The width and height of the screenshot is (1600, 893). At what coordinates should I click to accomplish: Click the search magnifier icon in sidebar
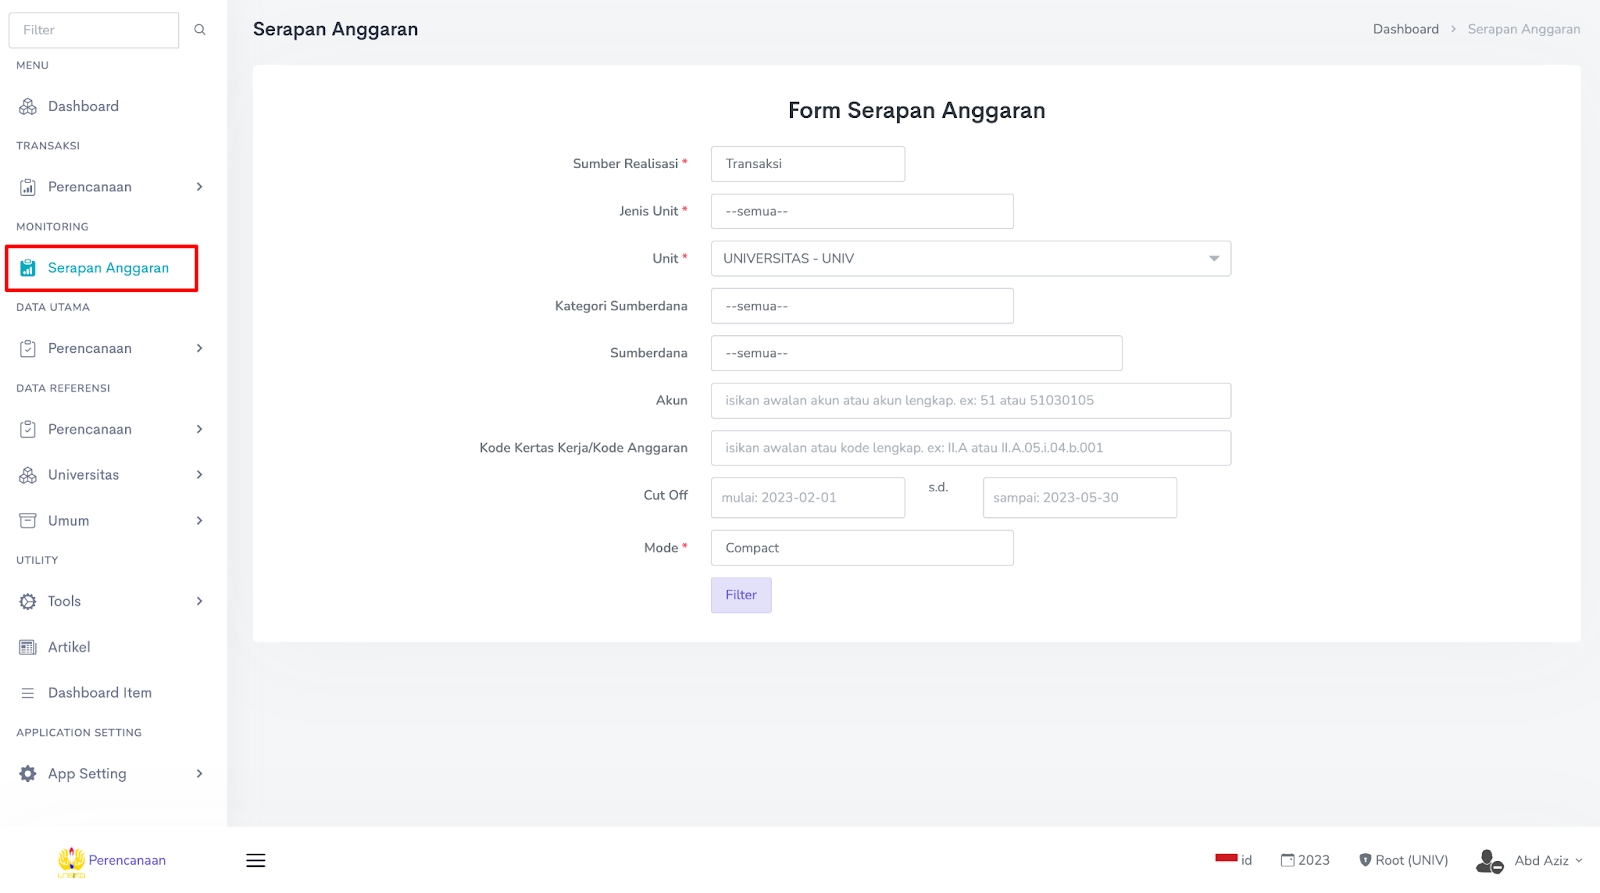(200, 30)
